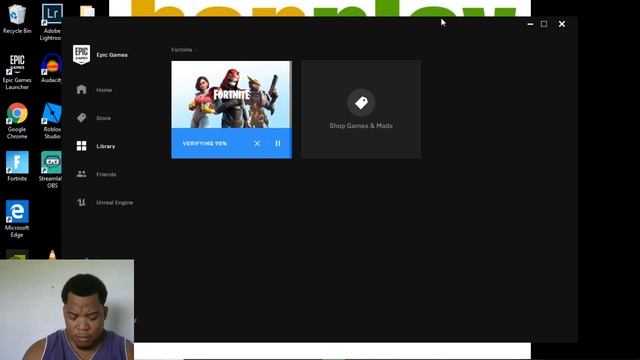The height and width of the screenshot is (360, 640).
Task: Select the Recycle Bin desktop icon
Action: (x=17, y=19)
